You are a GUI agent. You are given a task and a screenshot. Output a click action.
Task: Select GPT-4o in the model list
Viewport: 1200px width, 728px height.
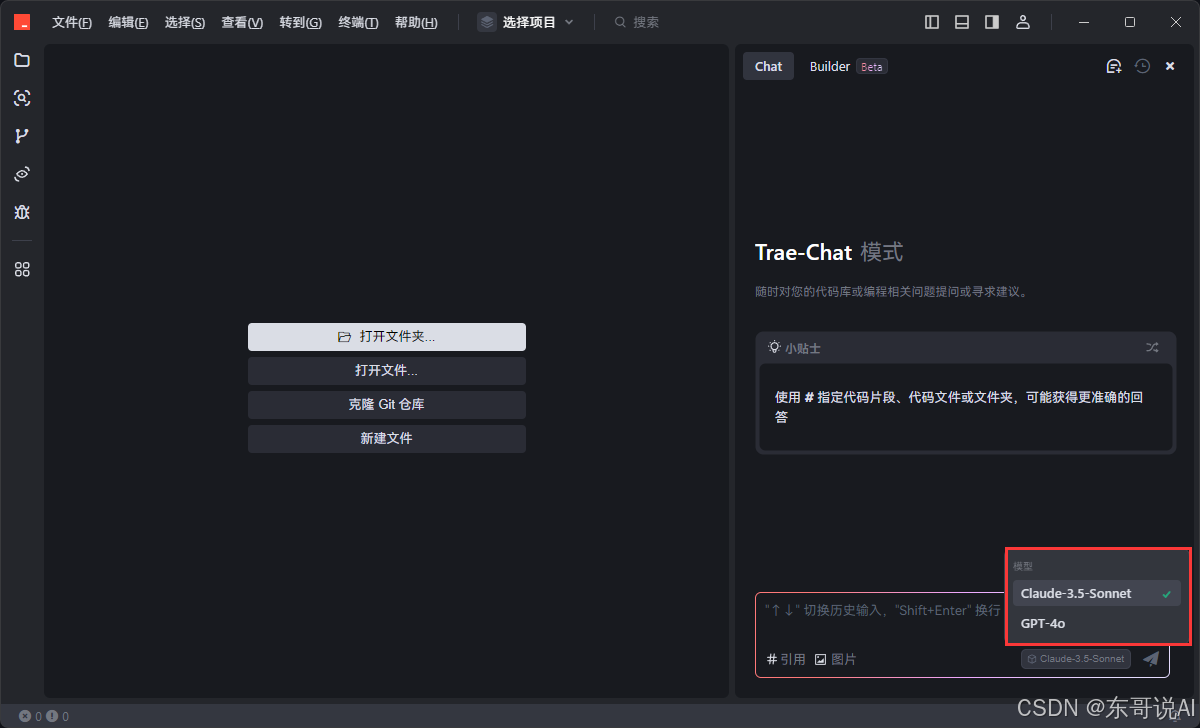(1097, 623)
